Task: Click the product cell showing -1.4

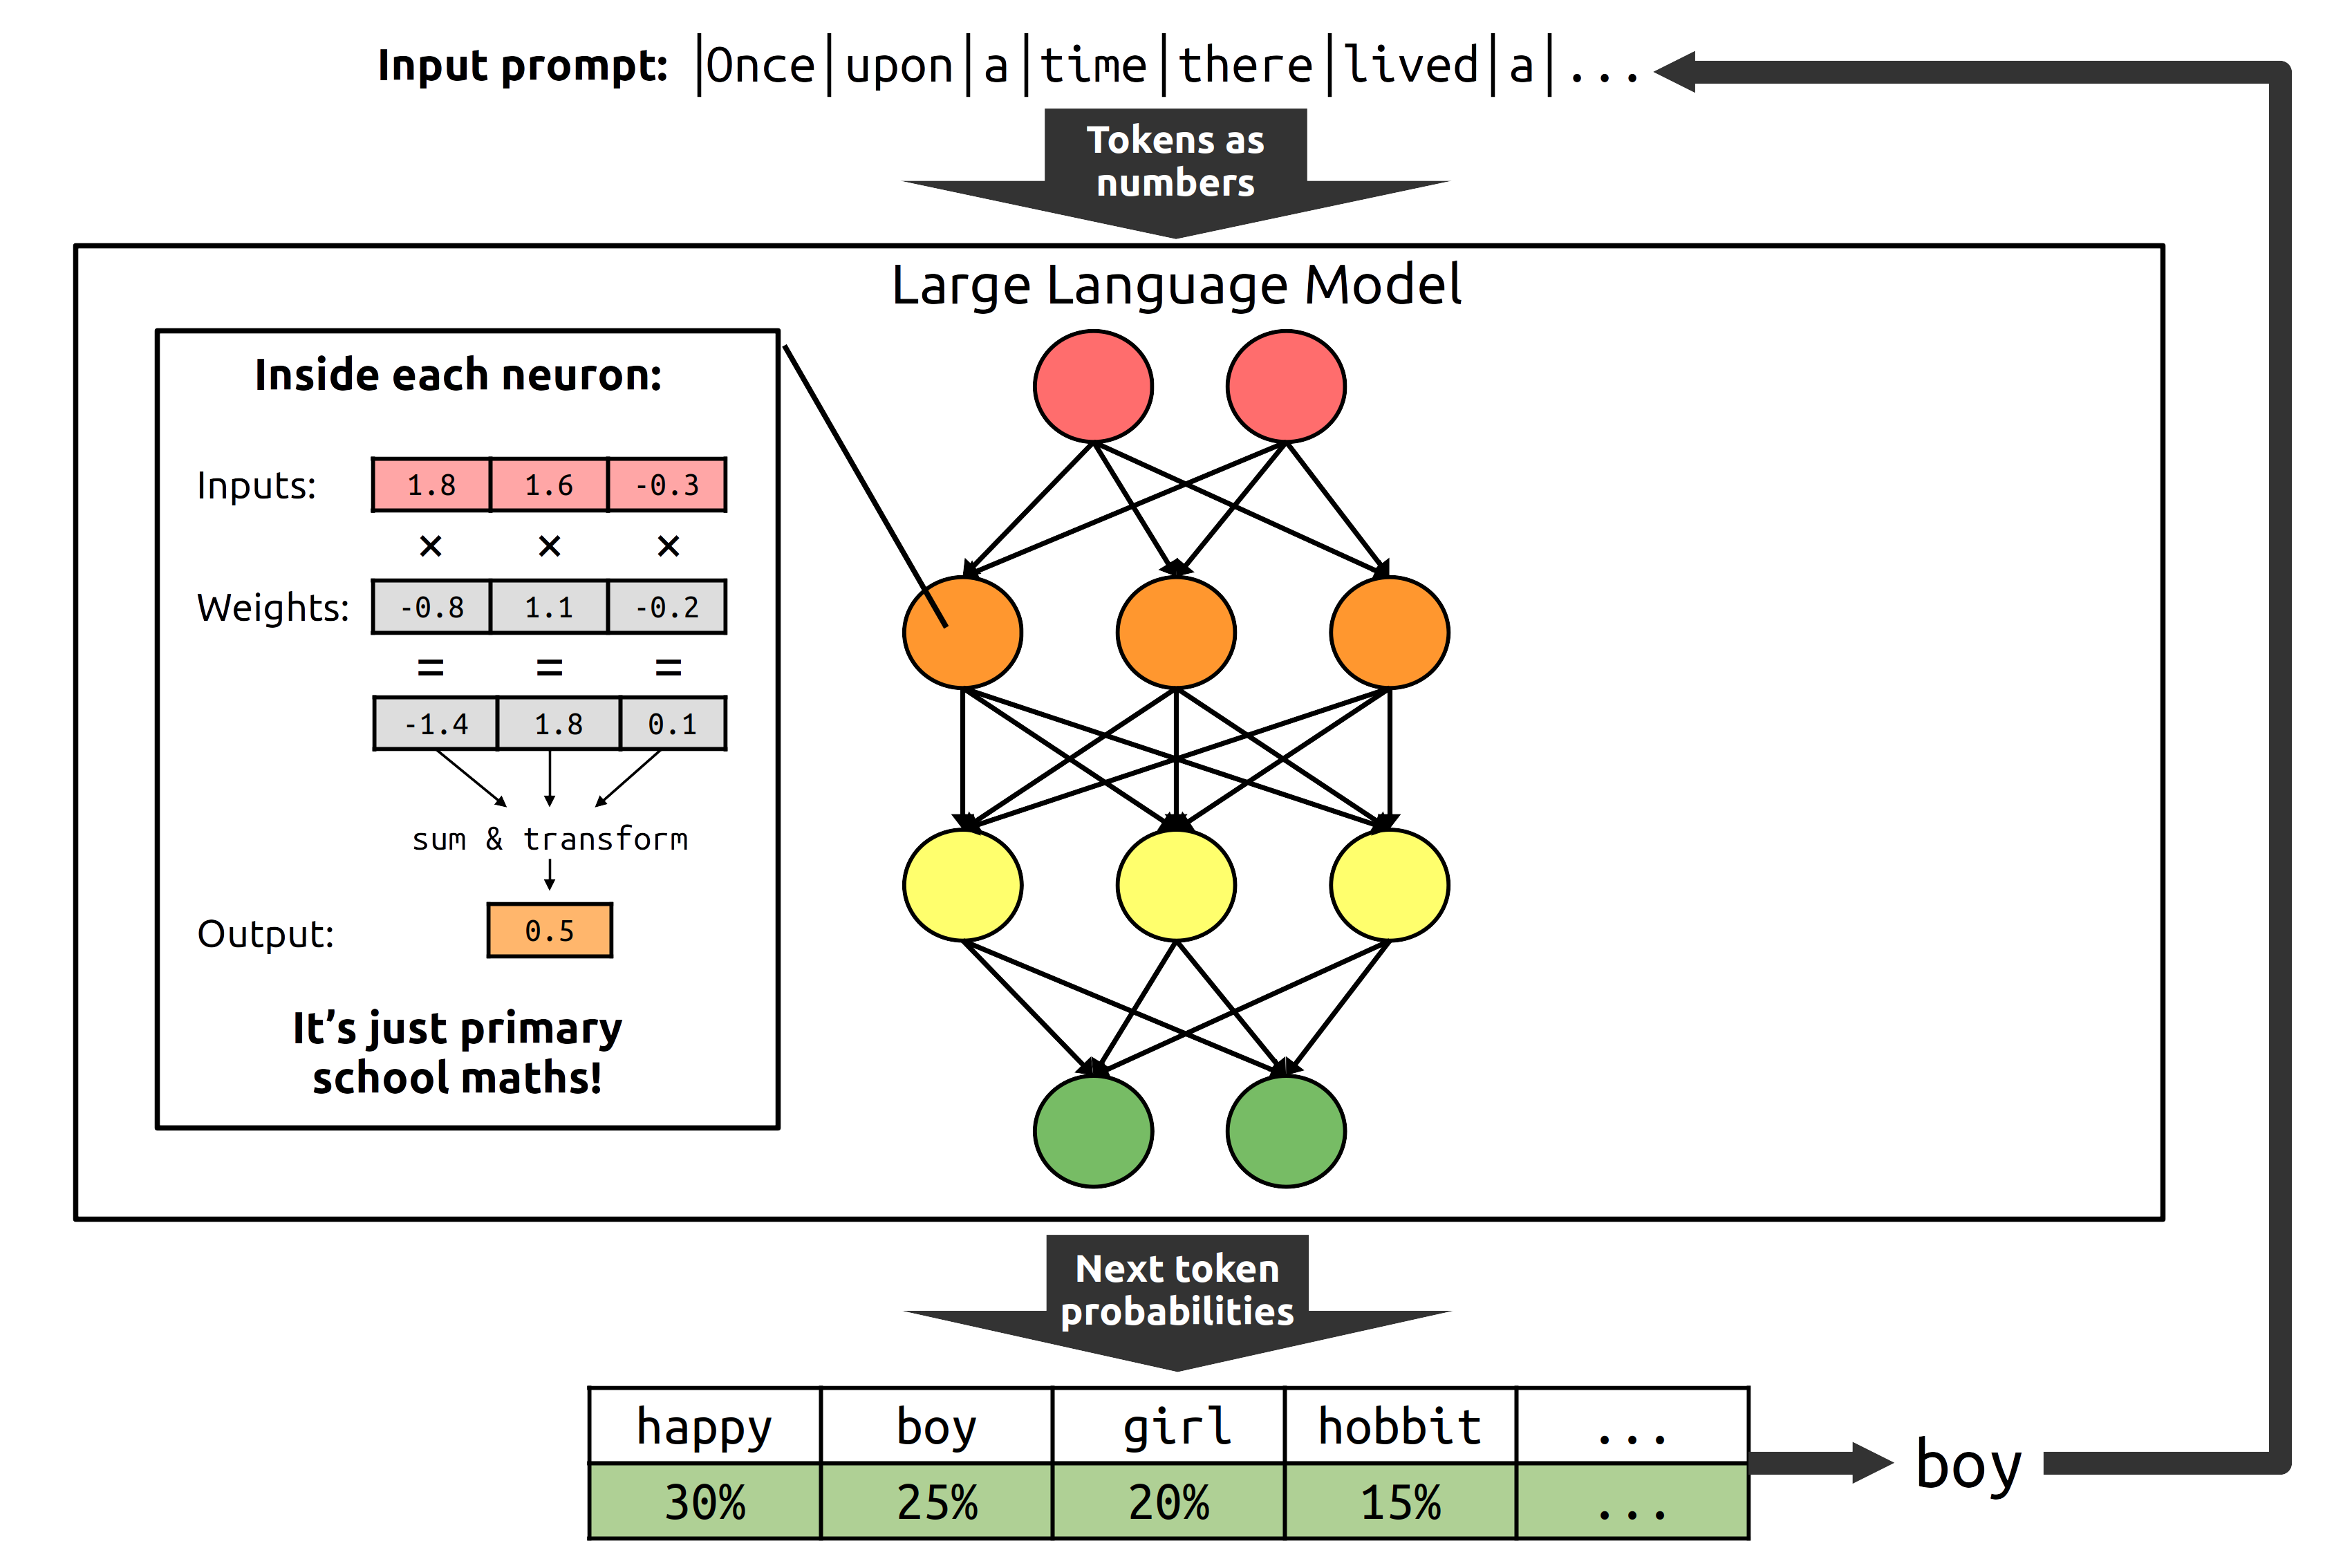Action: (x=436, y=724)
